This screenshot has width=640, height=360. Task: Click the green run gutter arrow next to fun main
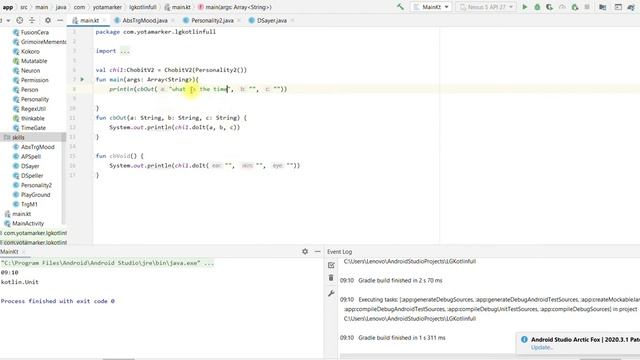82,80
